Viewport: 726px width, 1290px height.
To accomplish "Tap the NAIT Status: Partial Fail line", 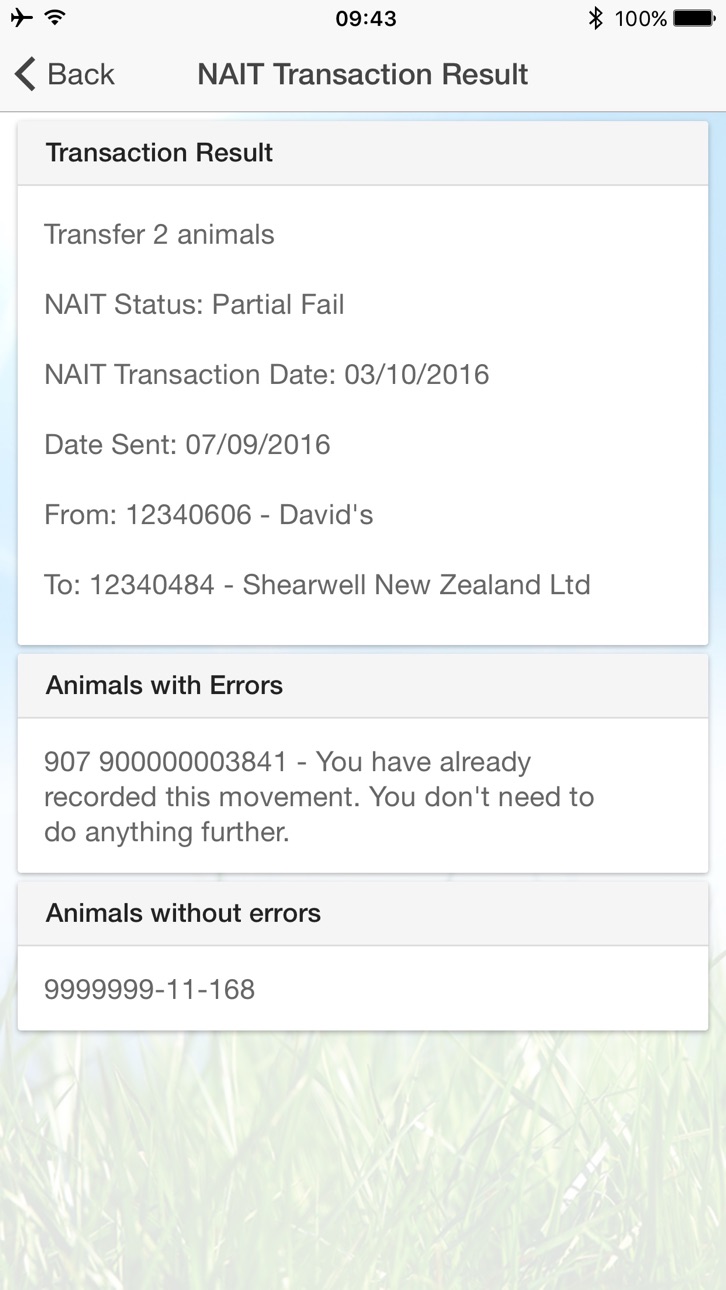I will coord(194,304).
